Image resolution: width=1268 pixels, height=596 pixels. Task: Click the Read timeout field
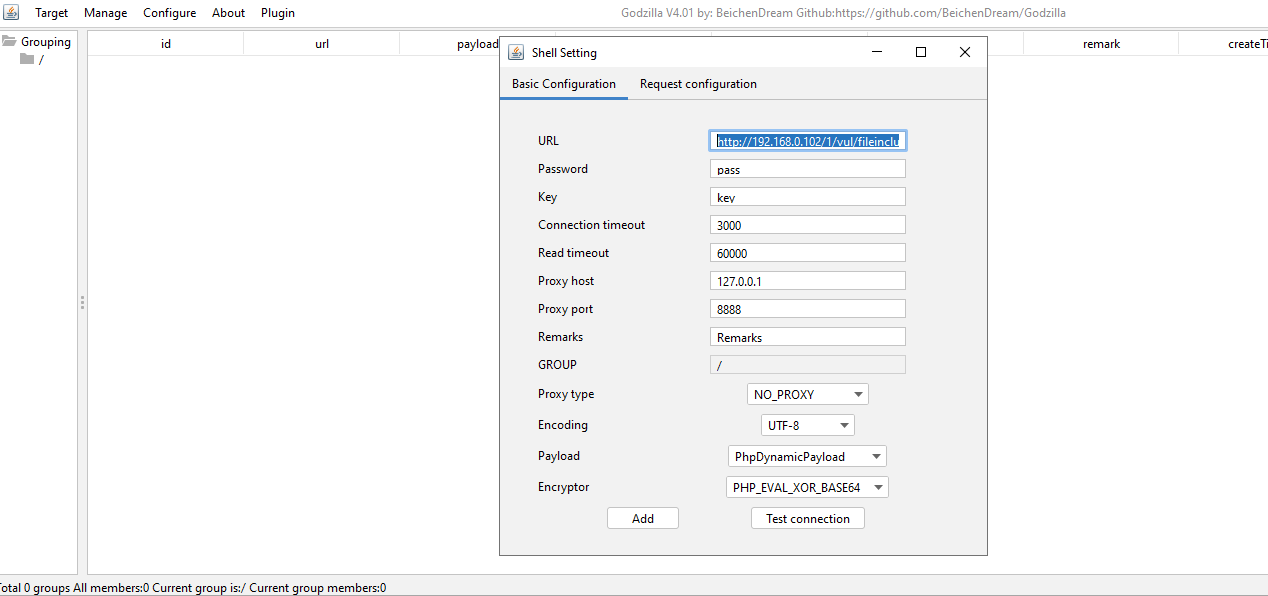click(808, 253)
